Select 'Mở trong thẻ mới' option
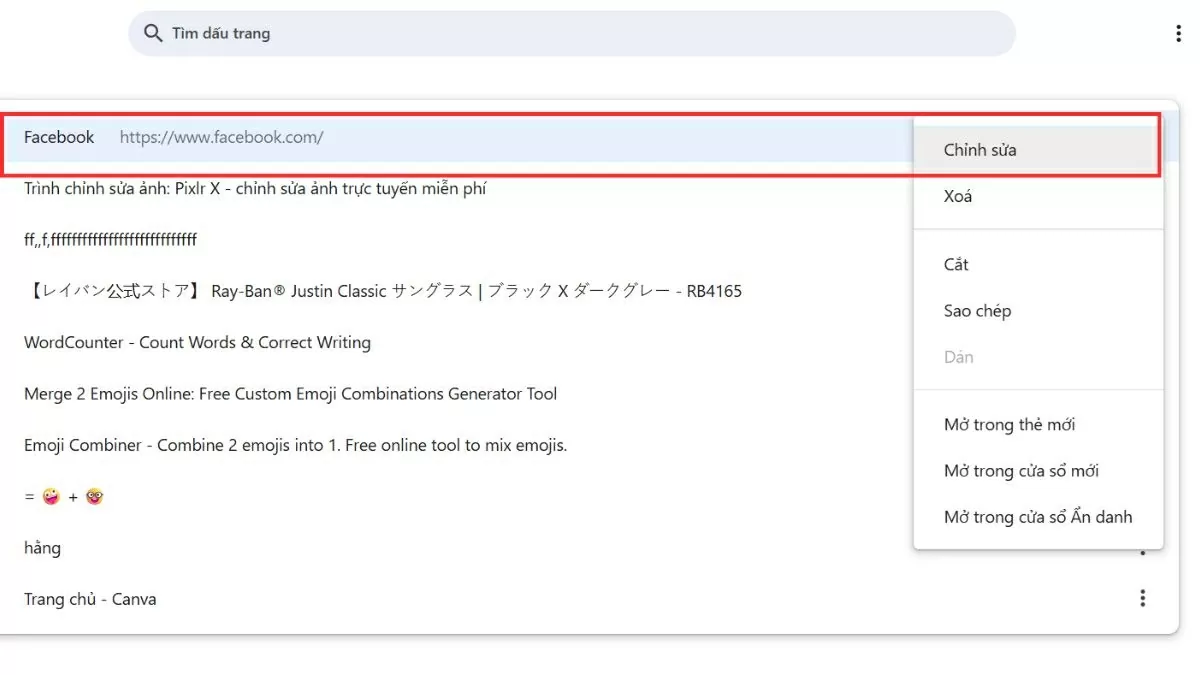Viewport: 1200px width, 675px height. coord(1009,425)
